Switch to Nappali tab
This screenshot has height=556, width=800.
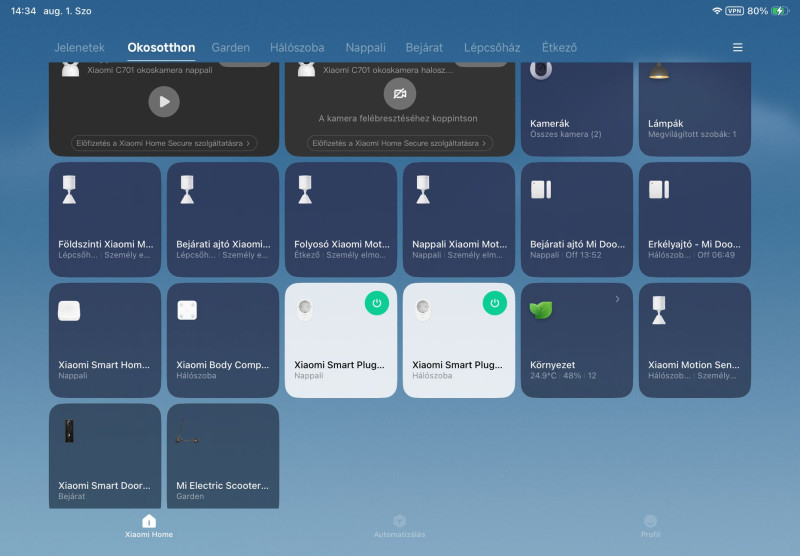tap(365, 47)
